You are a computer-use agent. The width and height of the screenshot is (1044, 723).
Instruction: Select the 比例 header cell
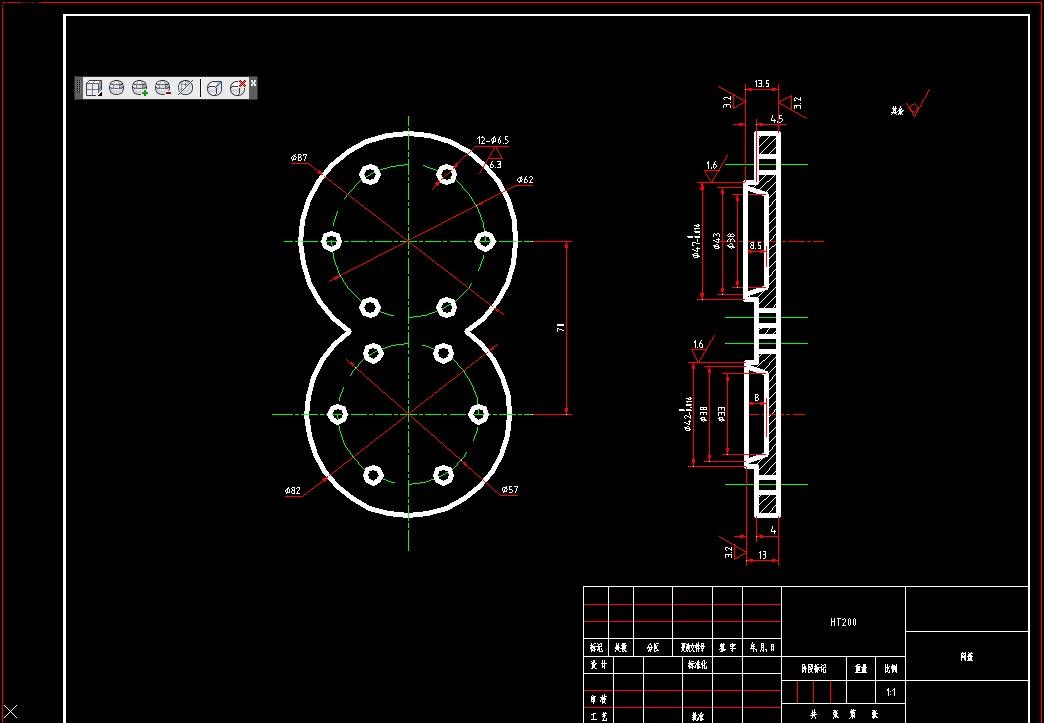tap(891, 669)
